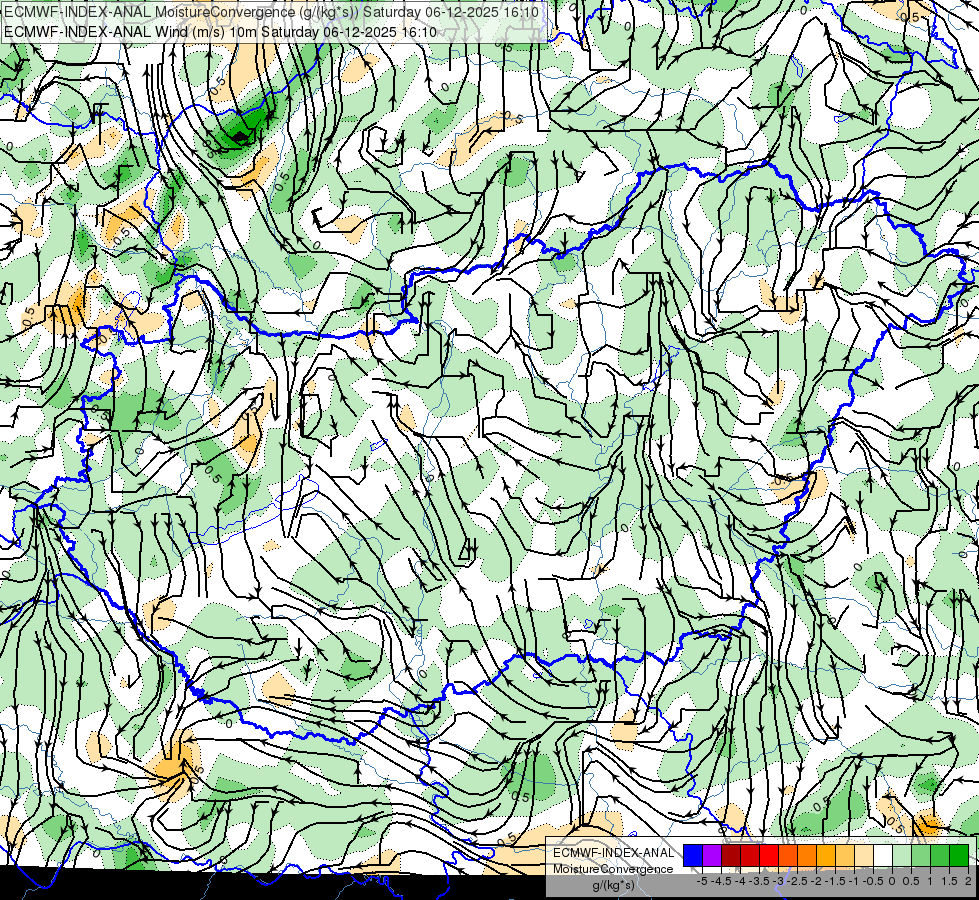Click the pale peach legend swatch
Image resolution: width=979 pixels, height=900 pixels.
863,855
